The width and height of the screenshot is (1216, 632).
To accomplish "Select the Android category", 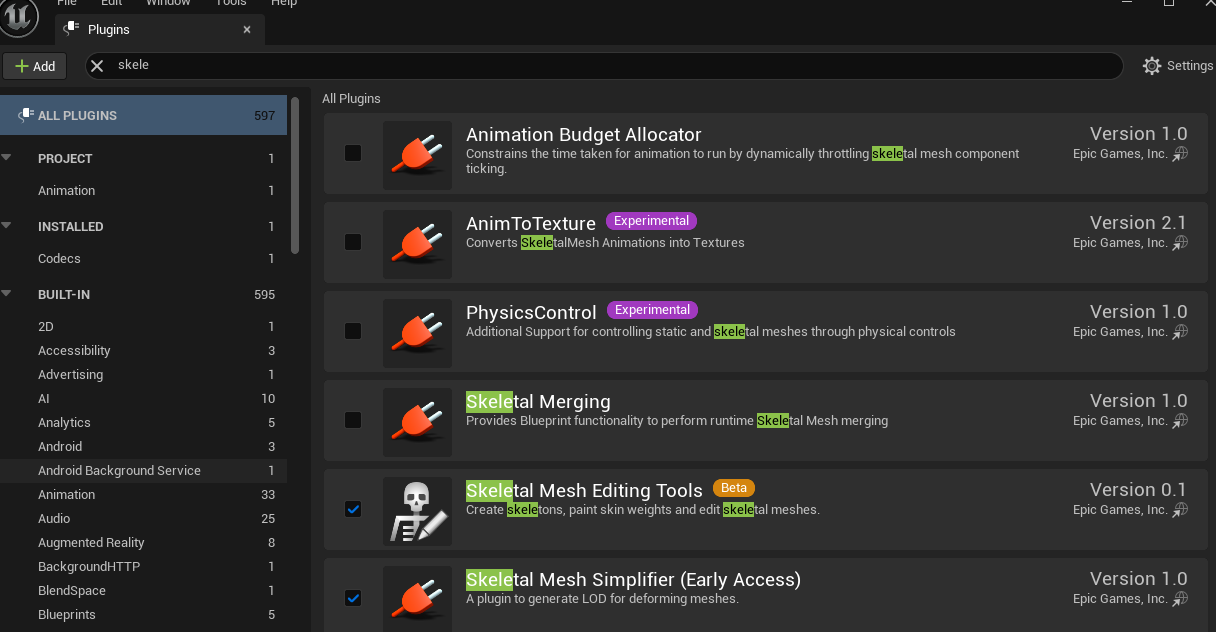I will [x=143, y=446].
